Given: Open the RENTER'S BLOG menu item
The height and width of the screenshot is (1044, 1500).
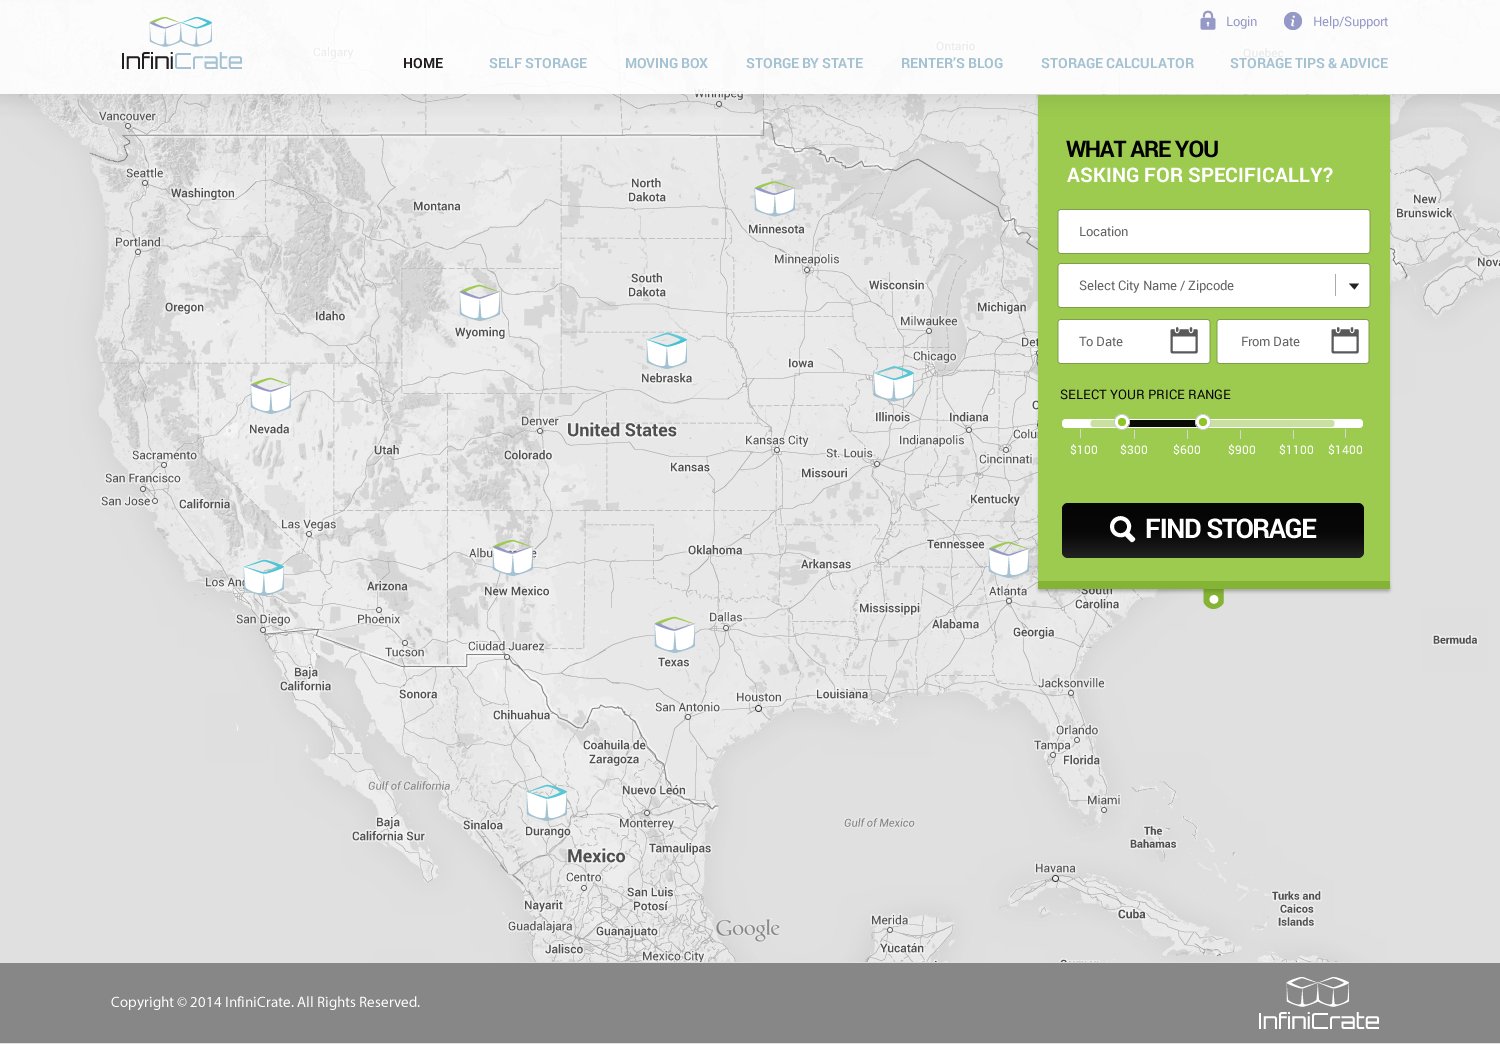Looking at the screenshot, I should coord(952,63).
